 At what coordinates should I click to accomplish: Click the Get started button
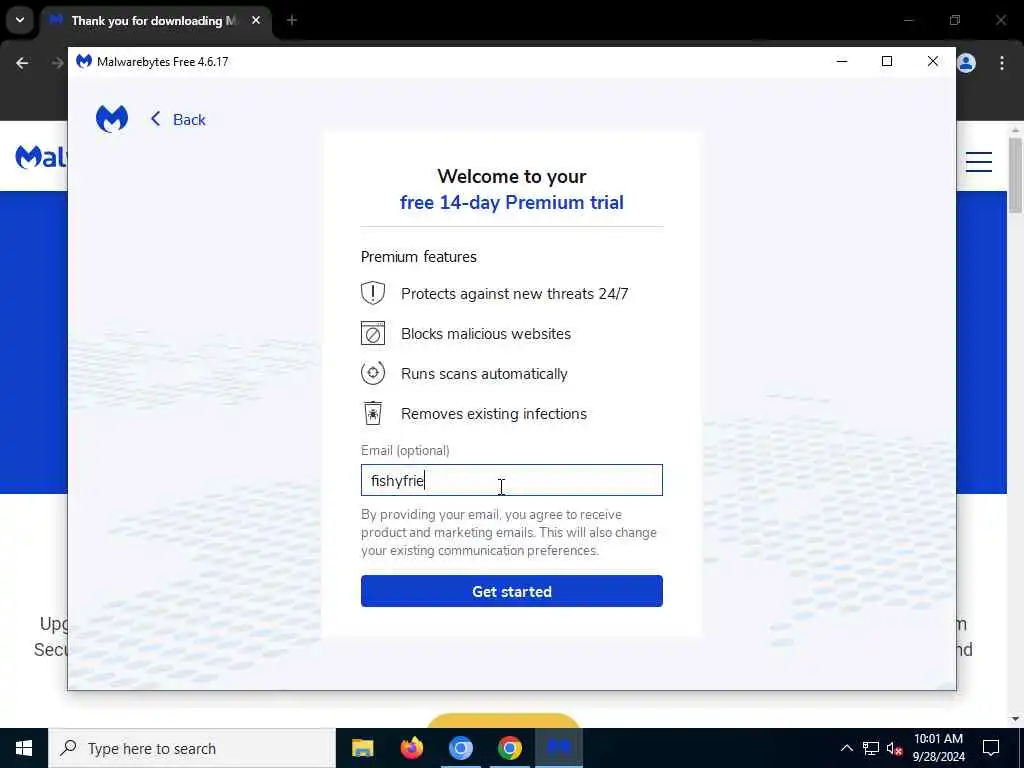pos(512,591)
